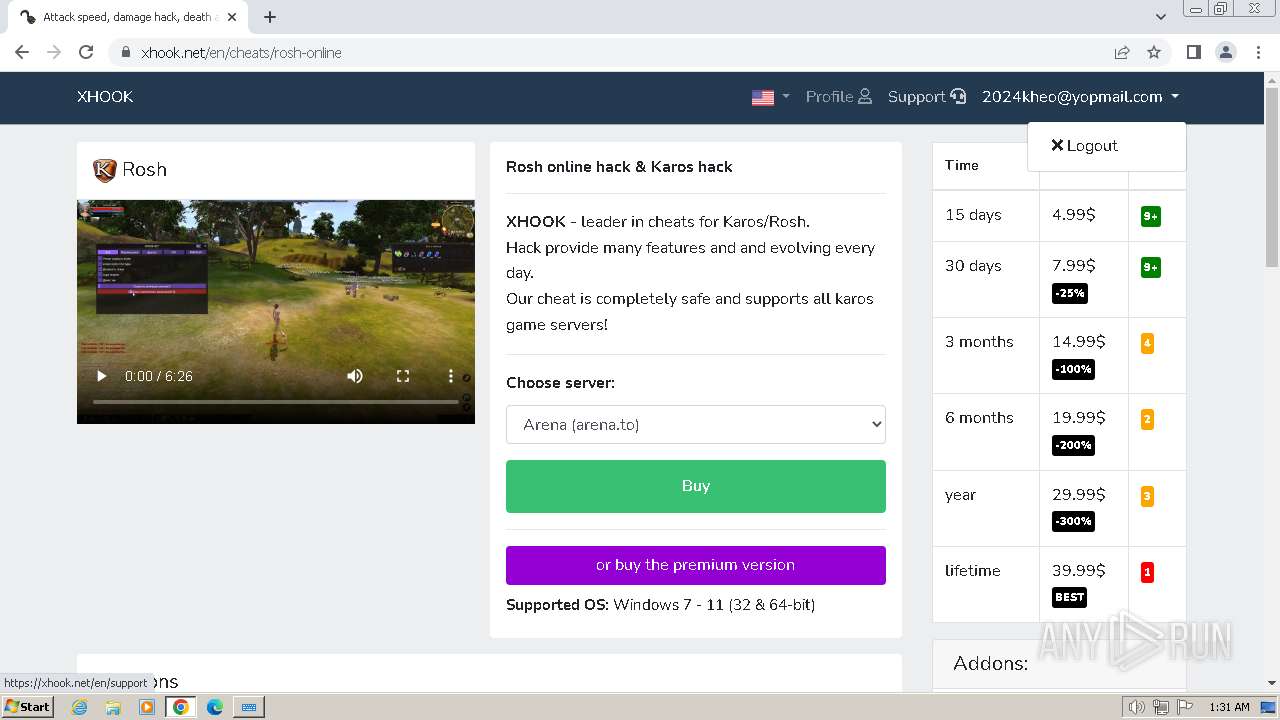Play the Rosh video
1280x720 pixels.
click(x=101, y=376)
